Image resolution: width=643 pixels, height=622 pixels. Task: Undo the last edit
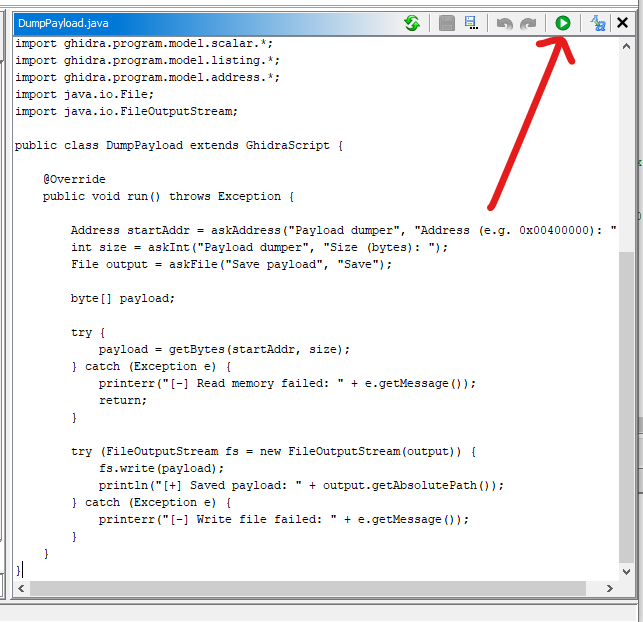(505, 23)
